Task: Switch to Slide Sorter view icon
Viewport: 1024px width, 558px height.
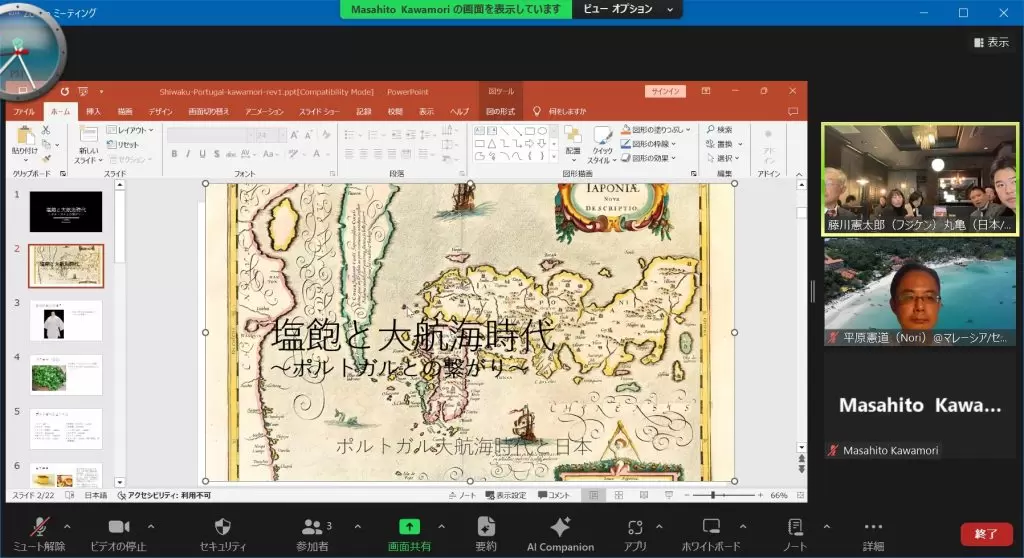Action: (618, 495)
